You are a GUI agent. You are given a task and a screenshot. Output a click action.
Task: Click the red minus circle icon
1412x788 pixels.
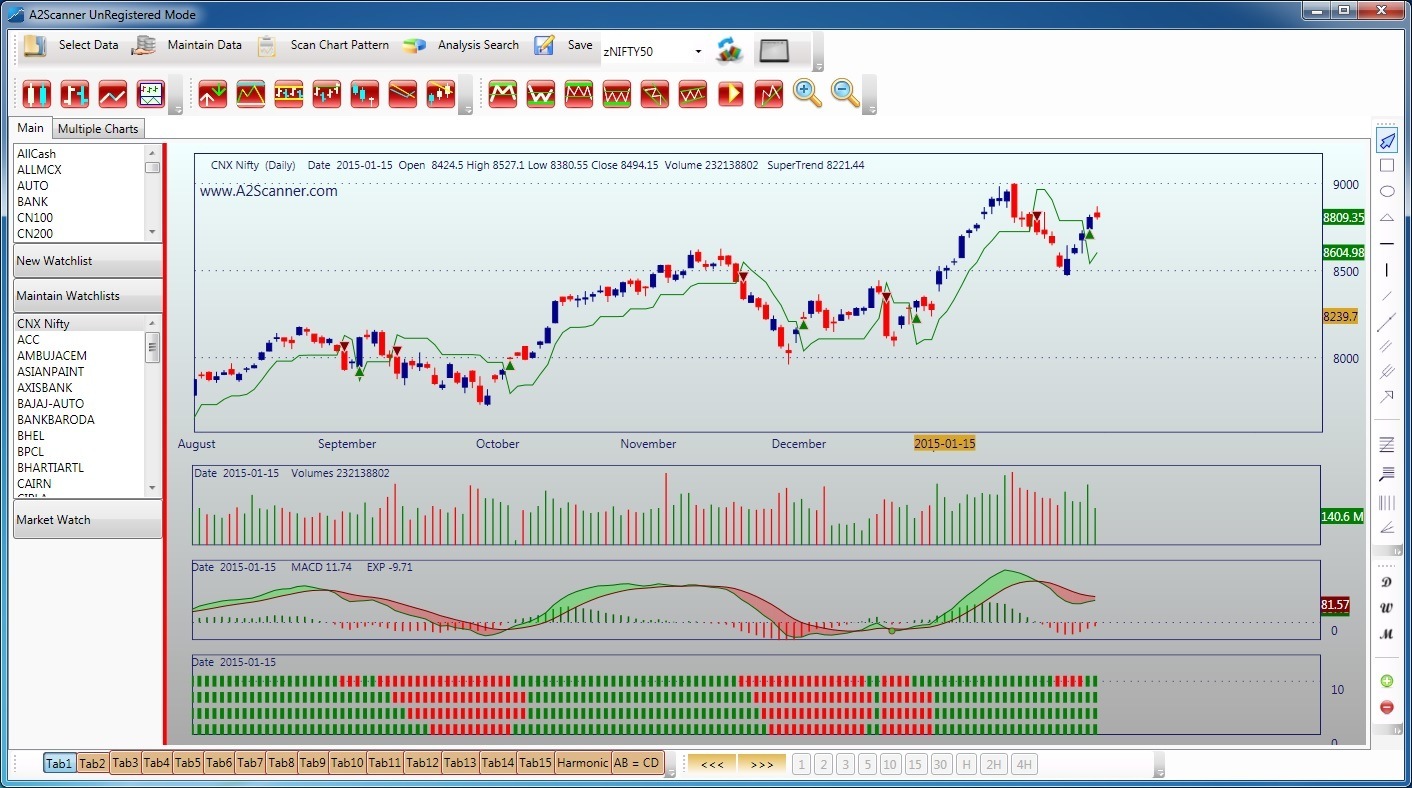(1387, 707)
